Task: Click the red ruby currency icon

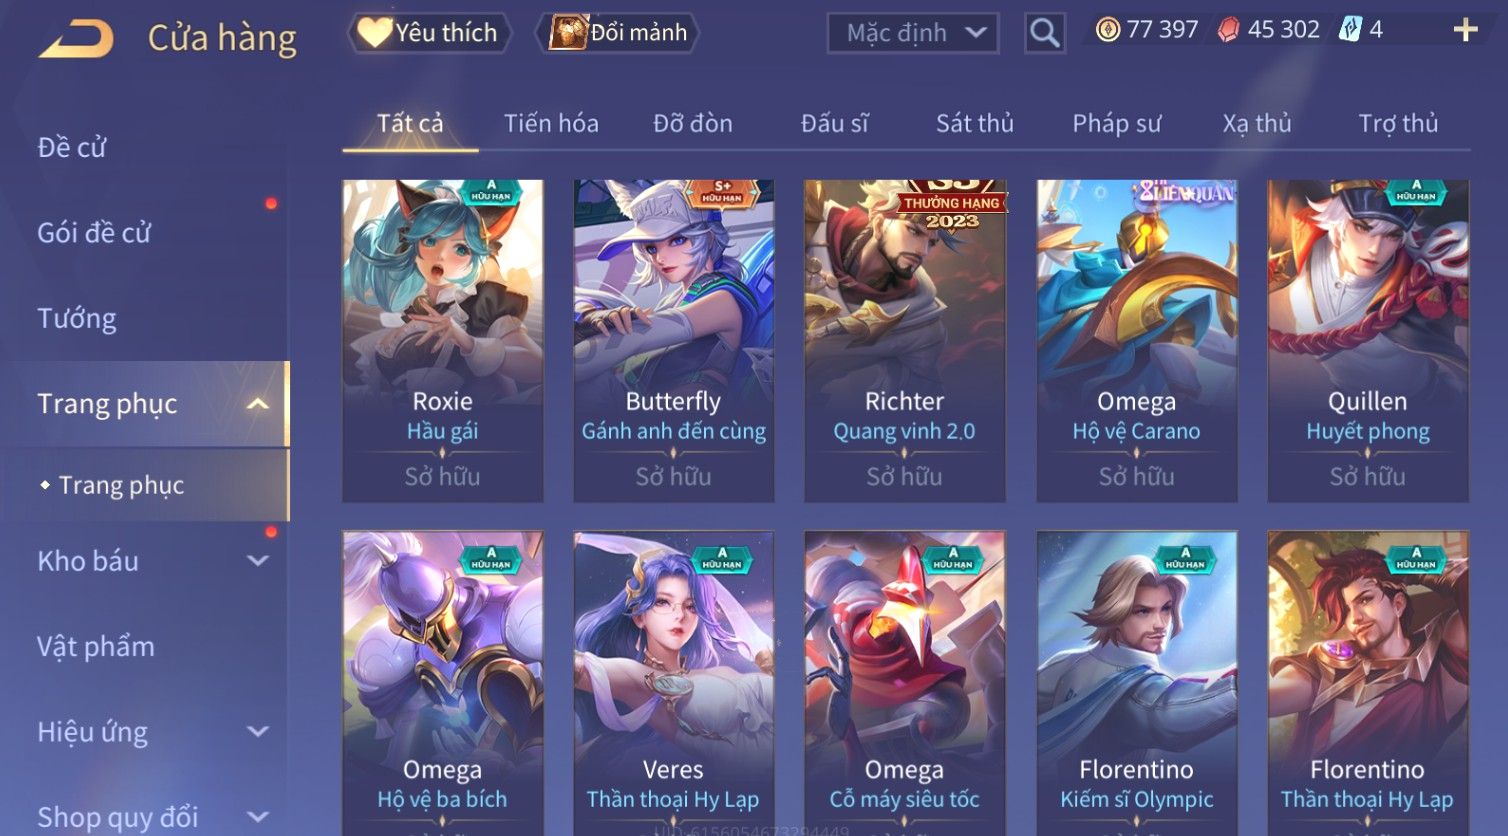Action: 1228,30
